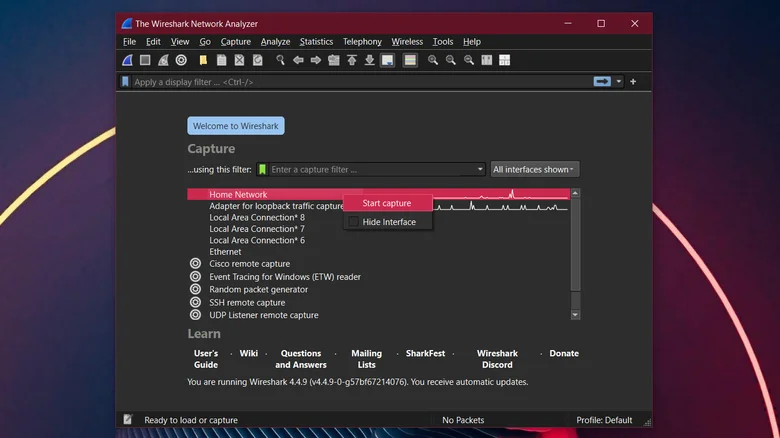Image resolution: width=780 pixels, height=438 pixels.
Task: Open the Telephony menu
Action: 362,42
